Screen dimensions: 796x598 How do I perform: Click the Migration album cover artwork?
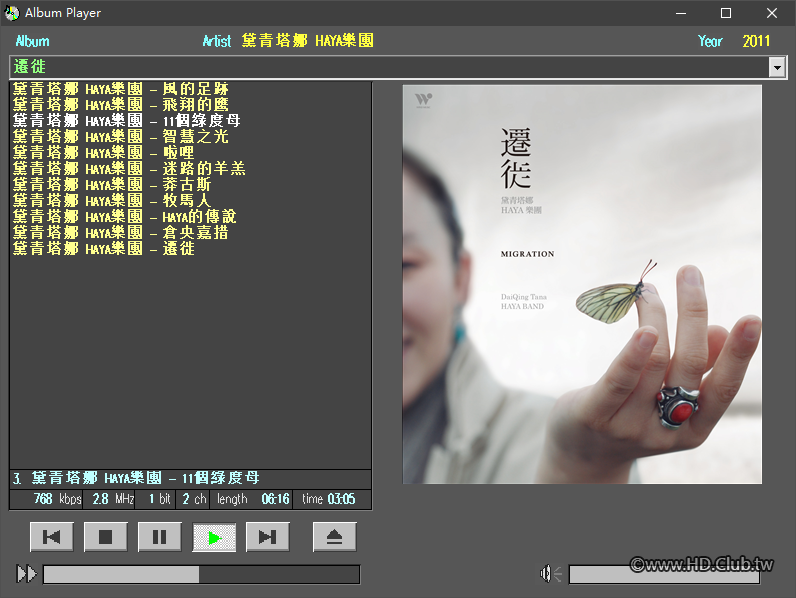click(x=582, y=284)
